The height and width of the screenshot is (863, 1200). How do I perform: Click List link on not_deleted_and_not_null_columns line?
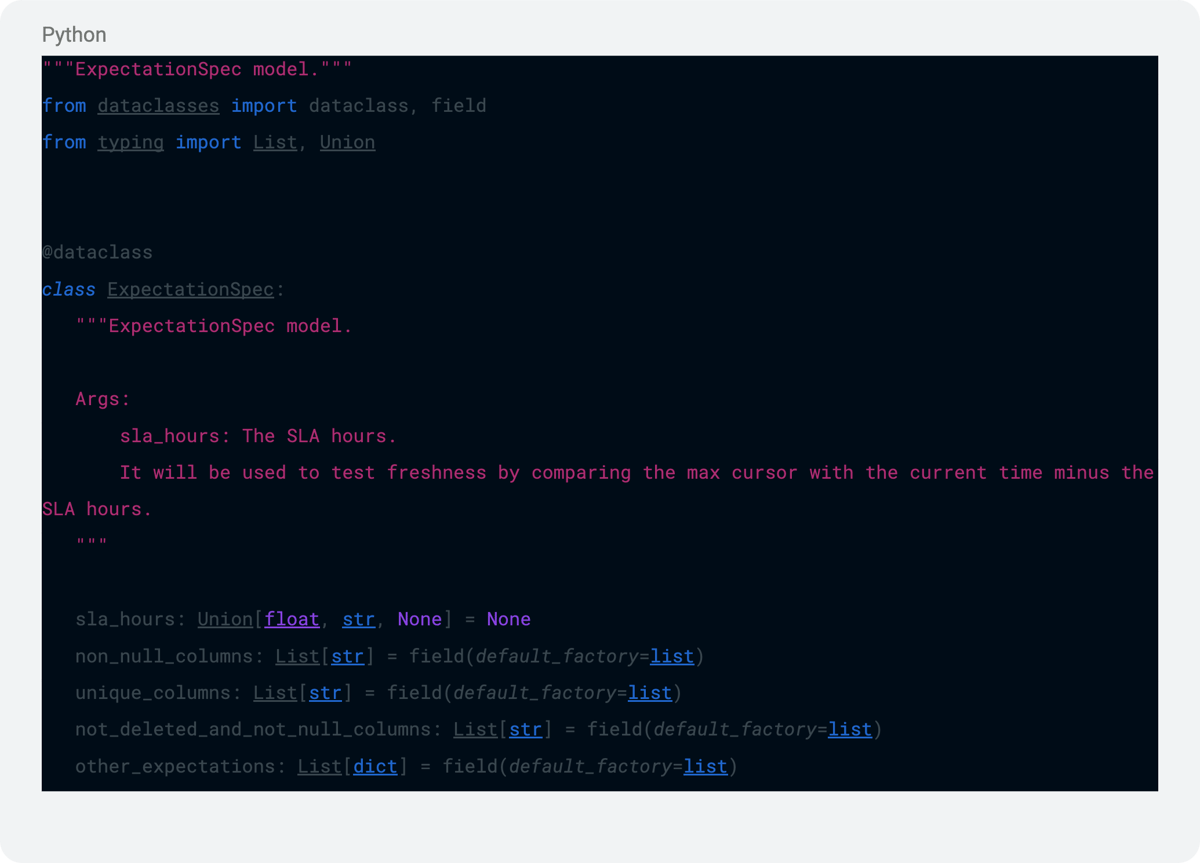[x=475, y=729]
